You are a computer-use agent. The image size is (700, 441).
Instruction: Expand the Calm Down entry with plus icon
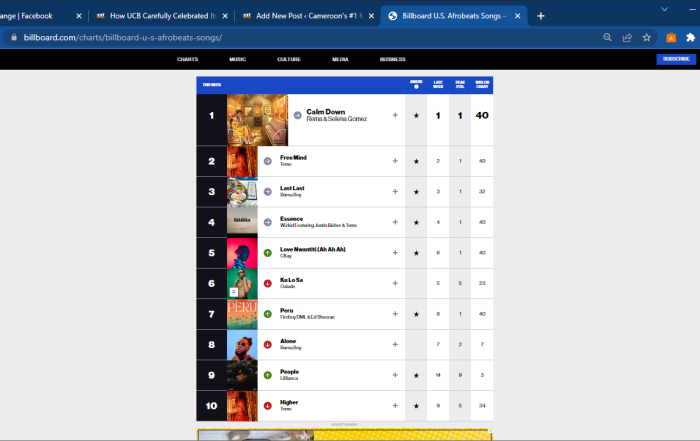click(395, 116)
